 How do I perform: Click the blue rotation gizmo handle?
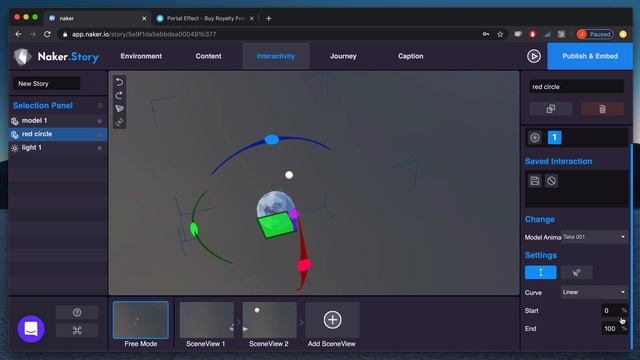tap(271, 140)
